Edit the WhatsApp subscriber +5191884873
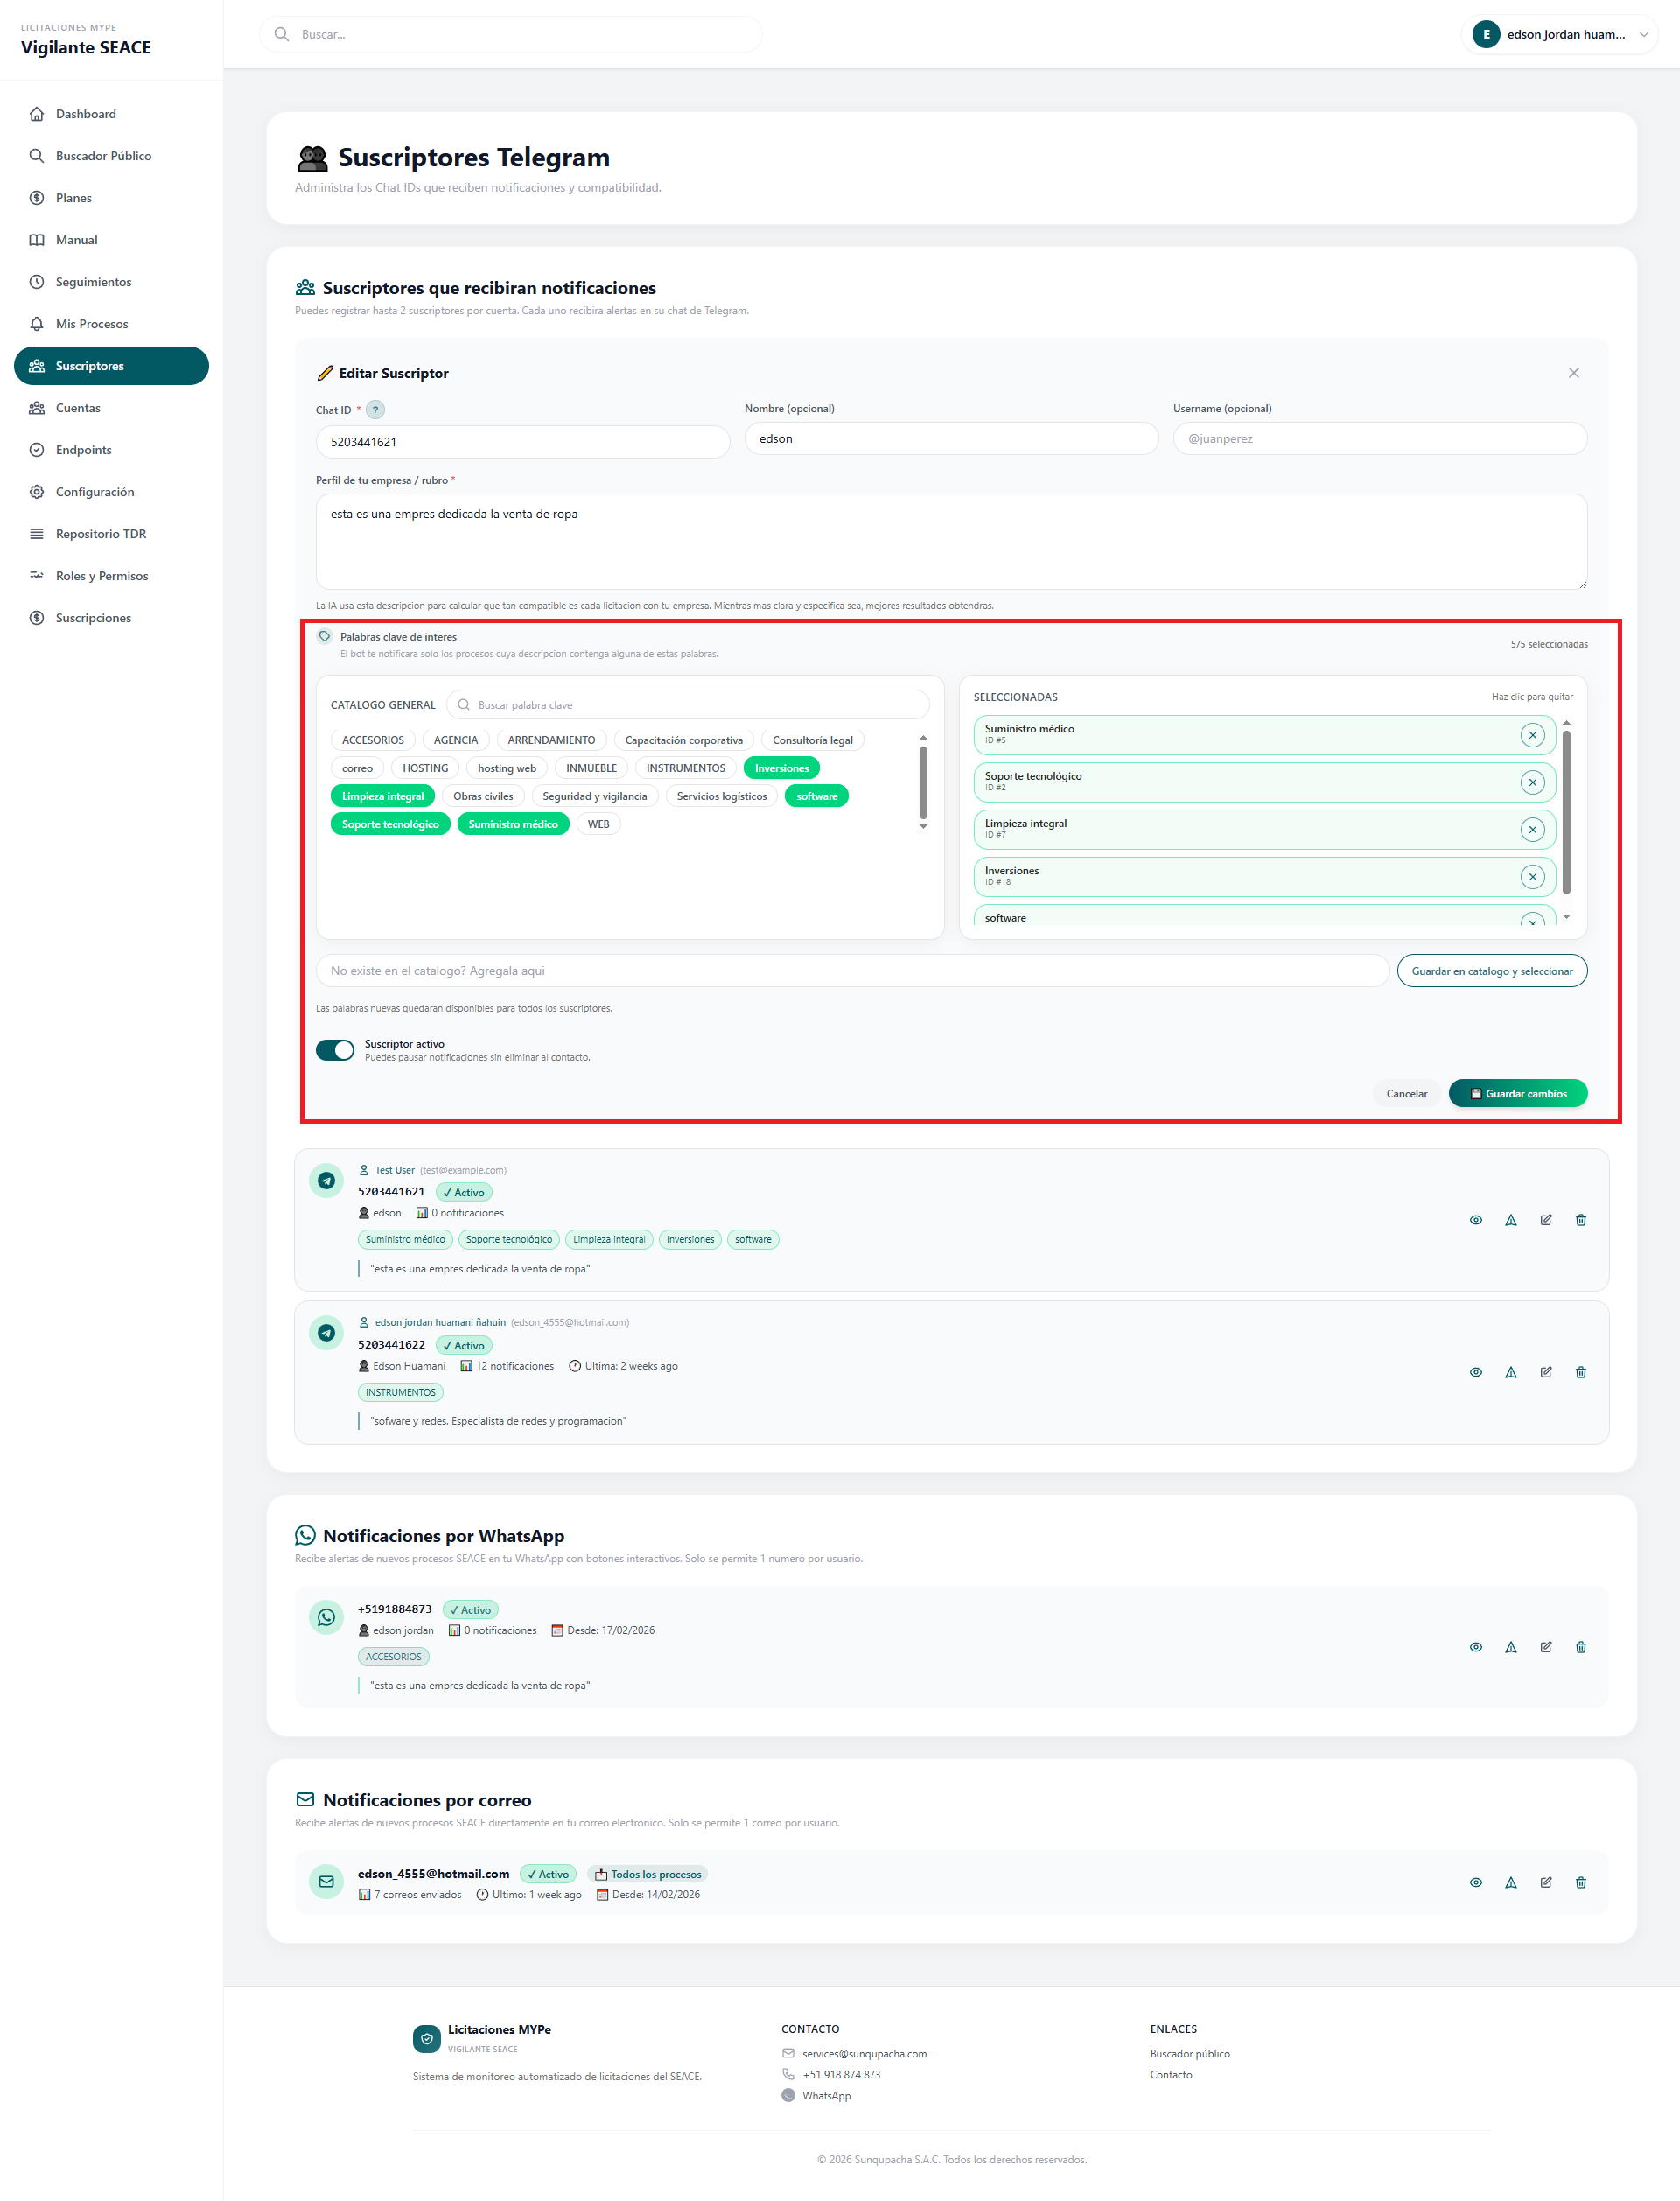 (x=1546, y=1646)
